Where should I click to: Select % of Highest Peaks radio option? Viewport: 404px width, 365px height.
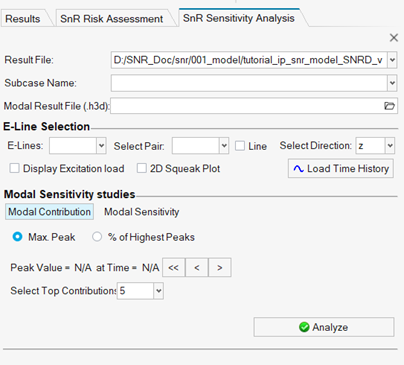click(x=97, y=237)
